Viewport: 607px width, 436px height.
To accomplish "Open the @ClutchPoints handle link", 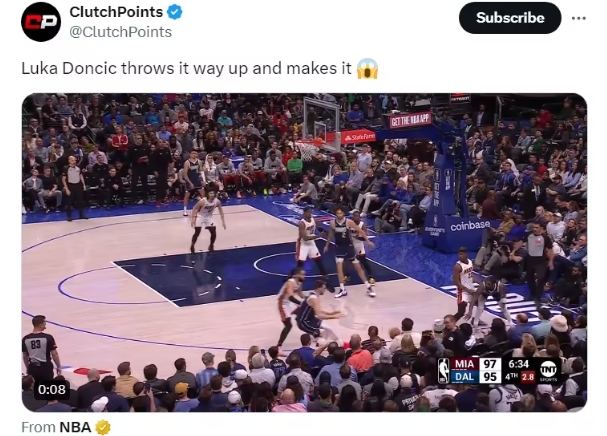I will pyautogui.click(x=120, y=32).
